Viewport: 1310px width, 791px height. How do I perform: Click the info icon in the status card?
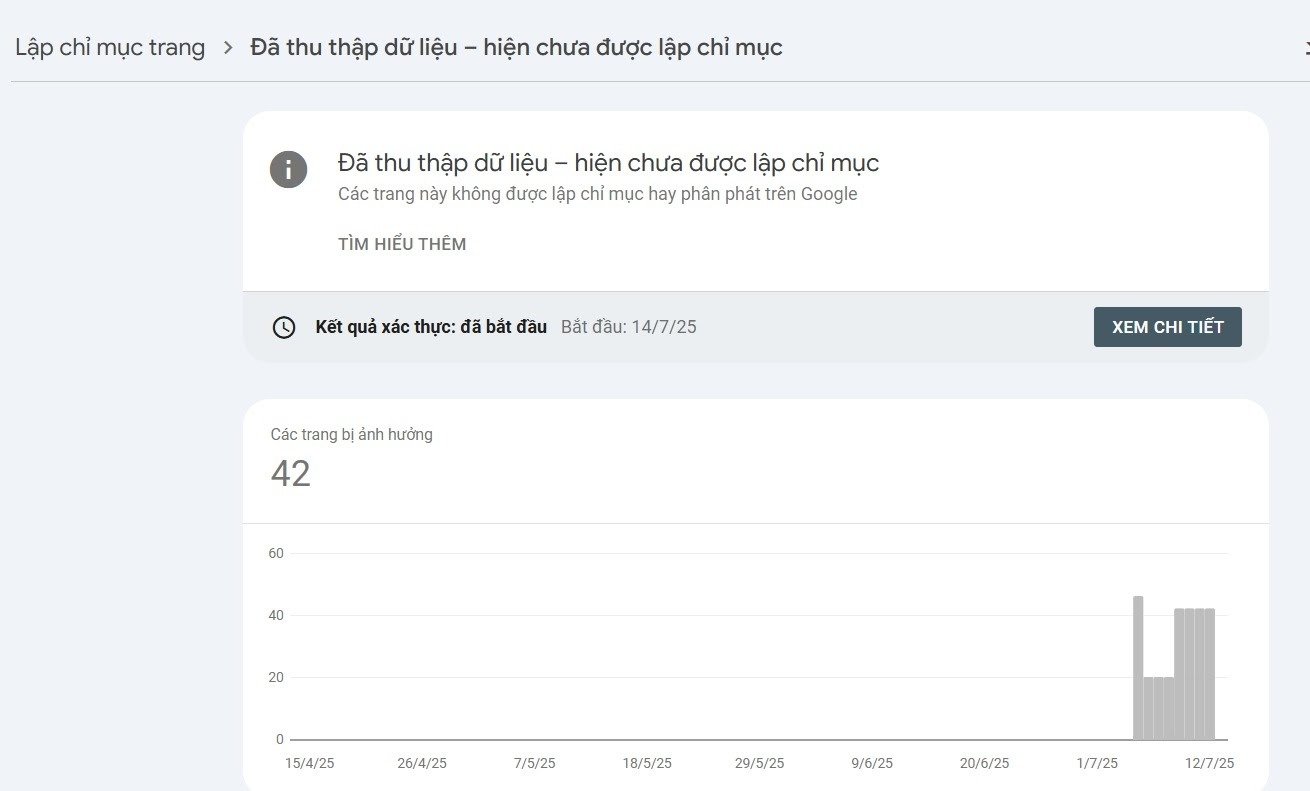288,168
